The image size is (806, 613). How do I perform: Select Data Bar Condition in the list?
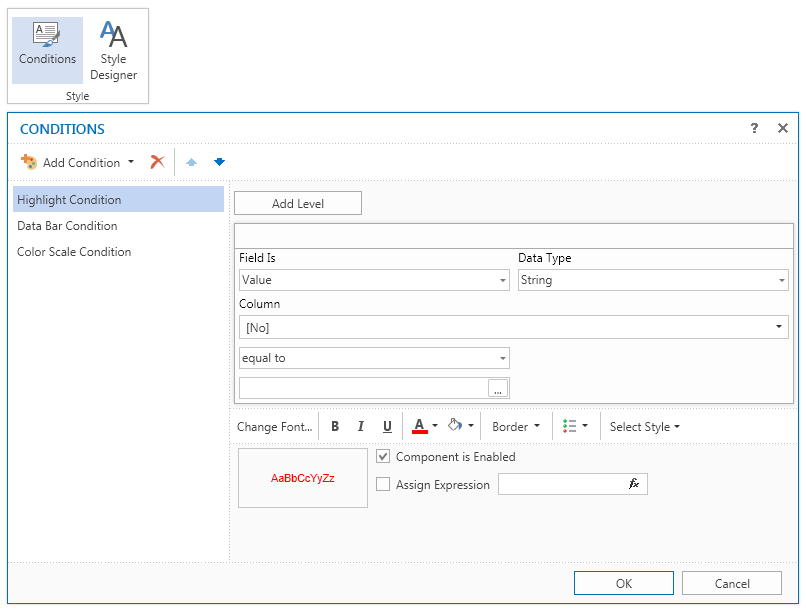click(x=118, y=226)
